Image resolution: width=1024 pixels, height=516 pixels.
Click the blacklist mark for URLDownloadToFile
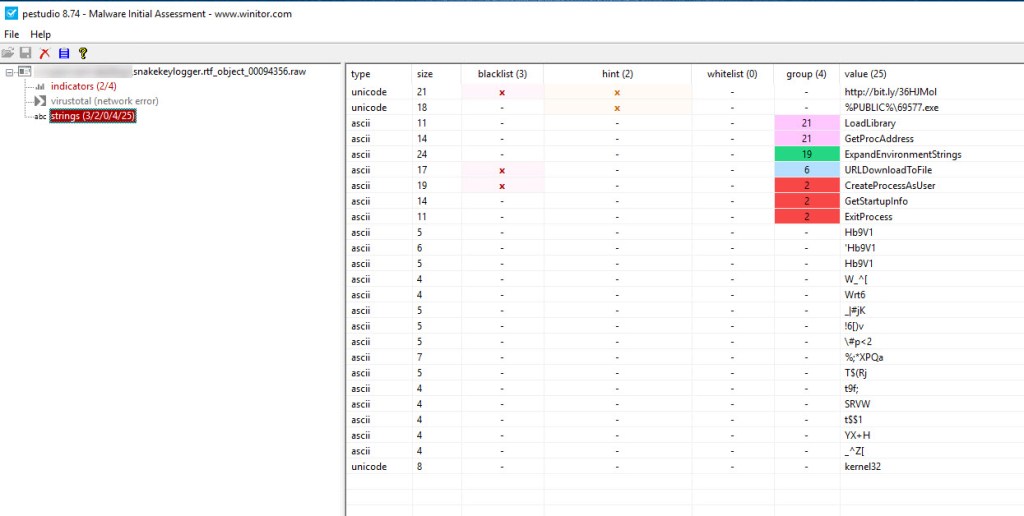point(502,170)
